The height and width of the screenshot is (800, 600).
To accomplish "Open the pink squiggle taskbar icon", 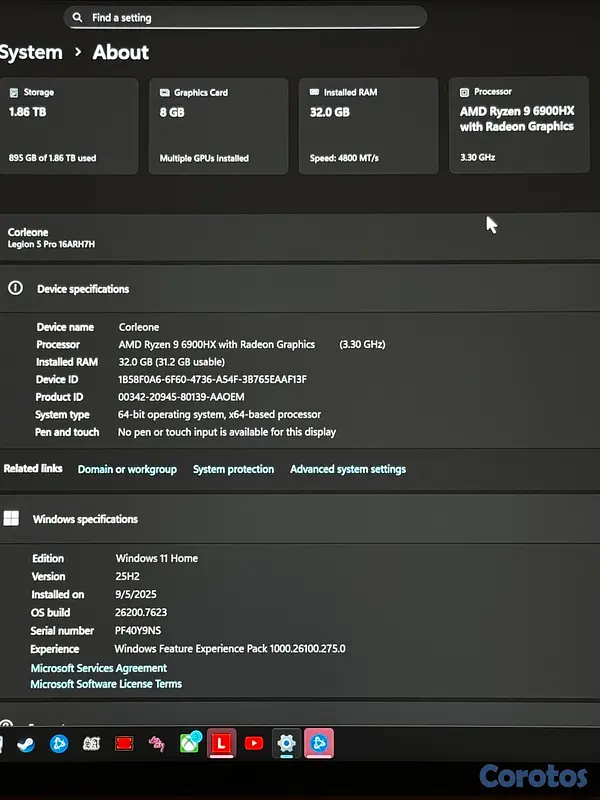I will click(157, 743).
